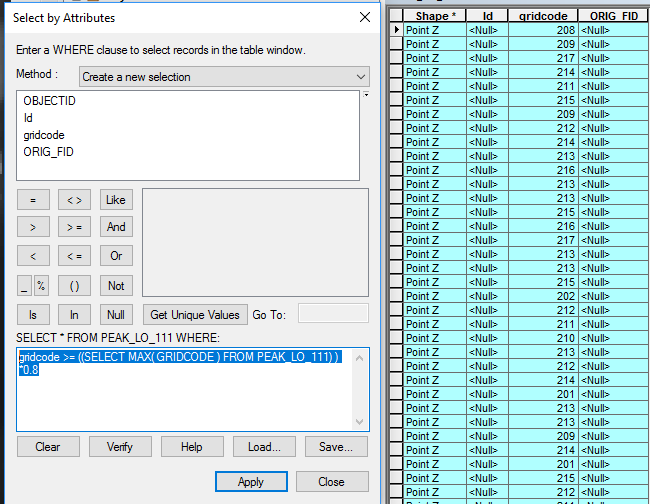Click the select-all box in table corner

pyautogui.click(x=396, y=16)
